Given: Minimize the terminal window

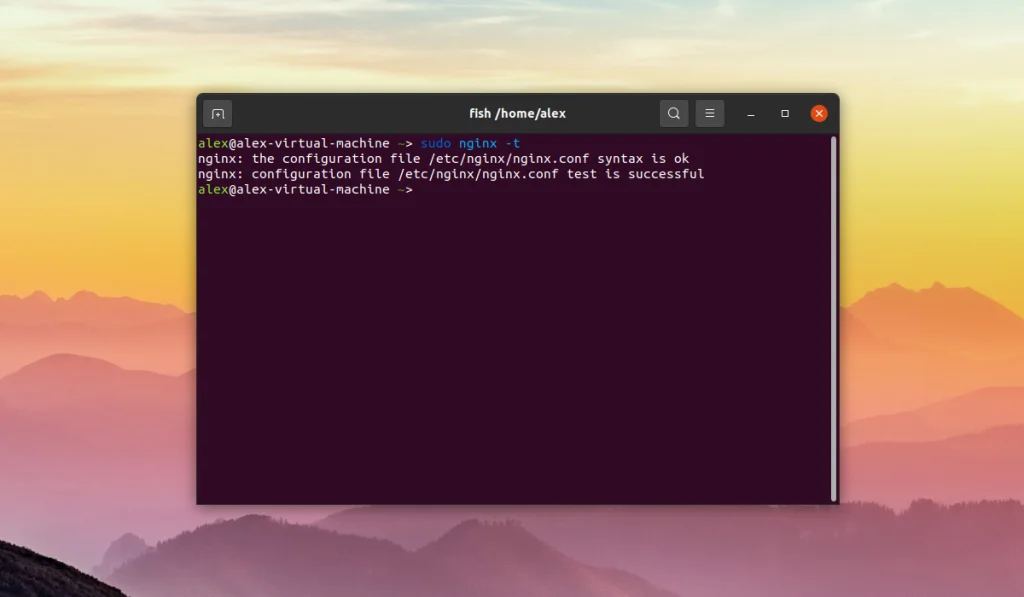Looking at the screenshot, I should (751, 114).
